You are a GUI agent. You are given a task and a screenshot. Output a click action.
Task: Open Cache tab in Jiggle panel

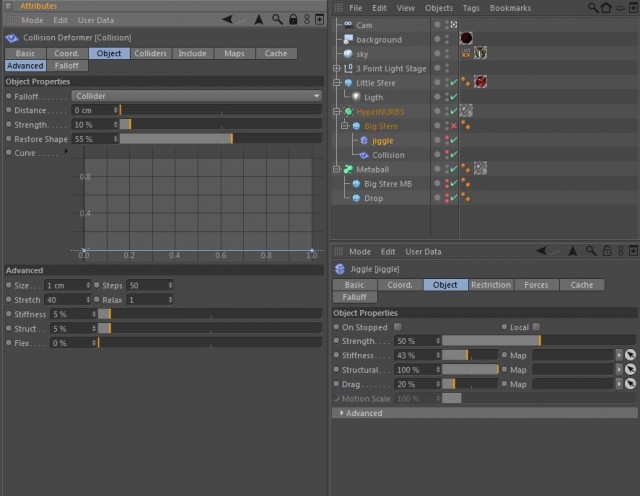tap(582, 285)
